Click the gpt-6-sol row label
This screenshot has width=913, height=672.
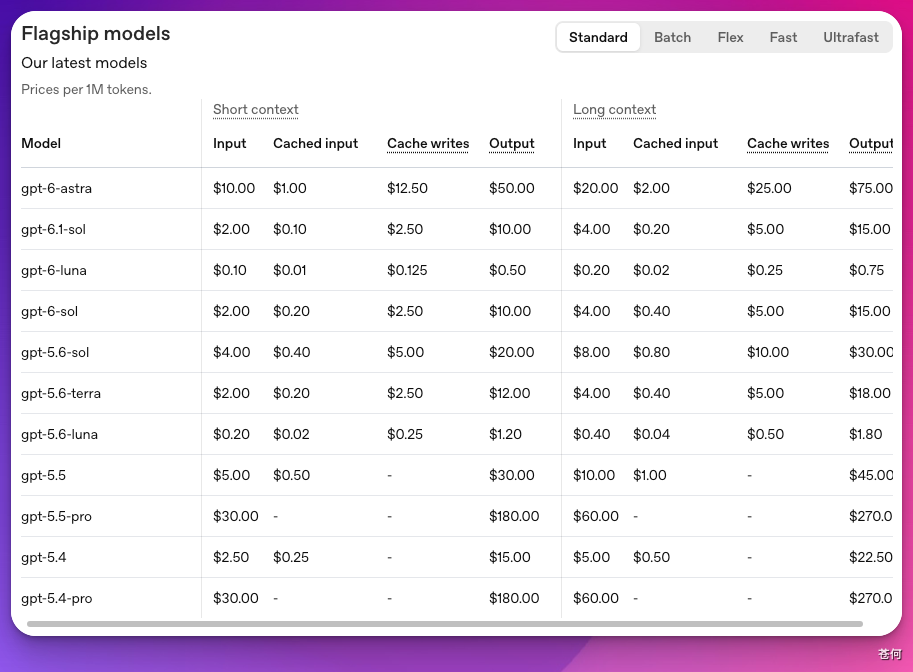pyautogui.click(x=49, y=312)
